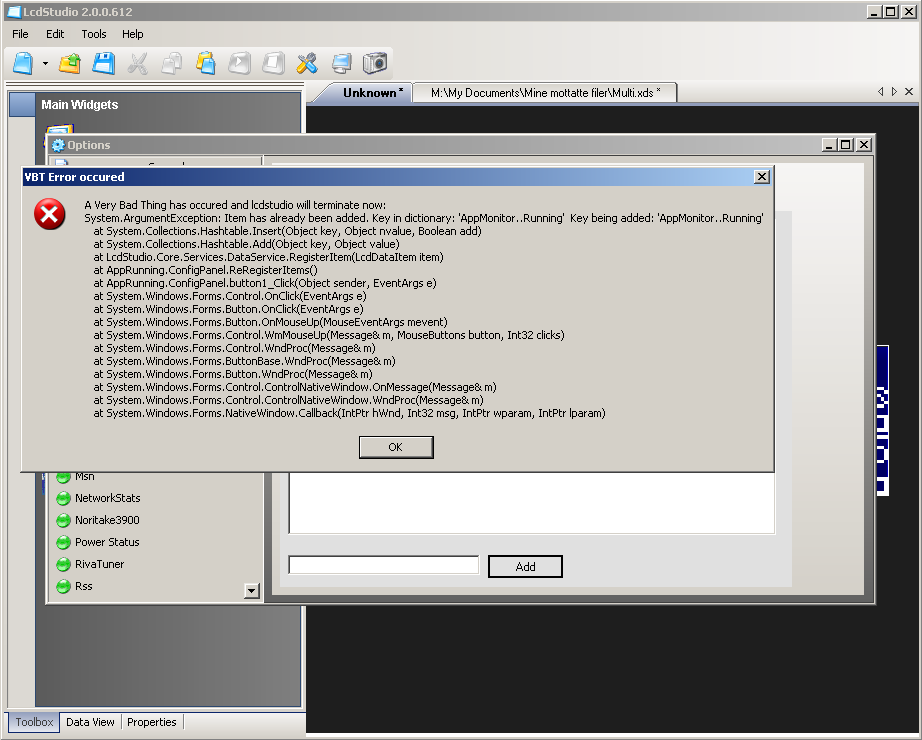The height and width of the screenshot is (740, 922).
Task: Click the Stop square icon
Action: click(273, 63)
